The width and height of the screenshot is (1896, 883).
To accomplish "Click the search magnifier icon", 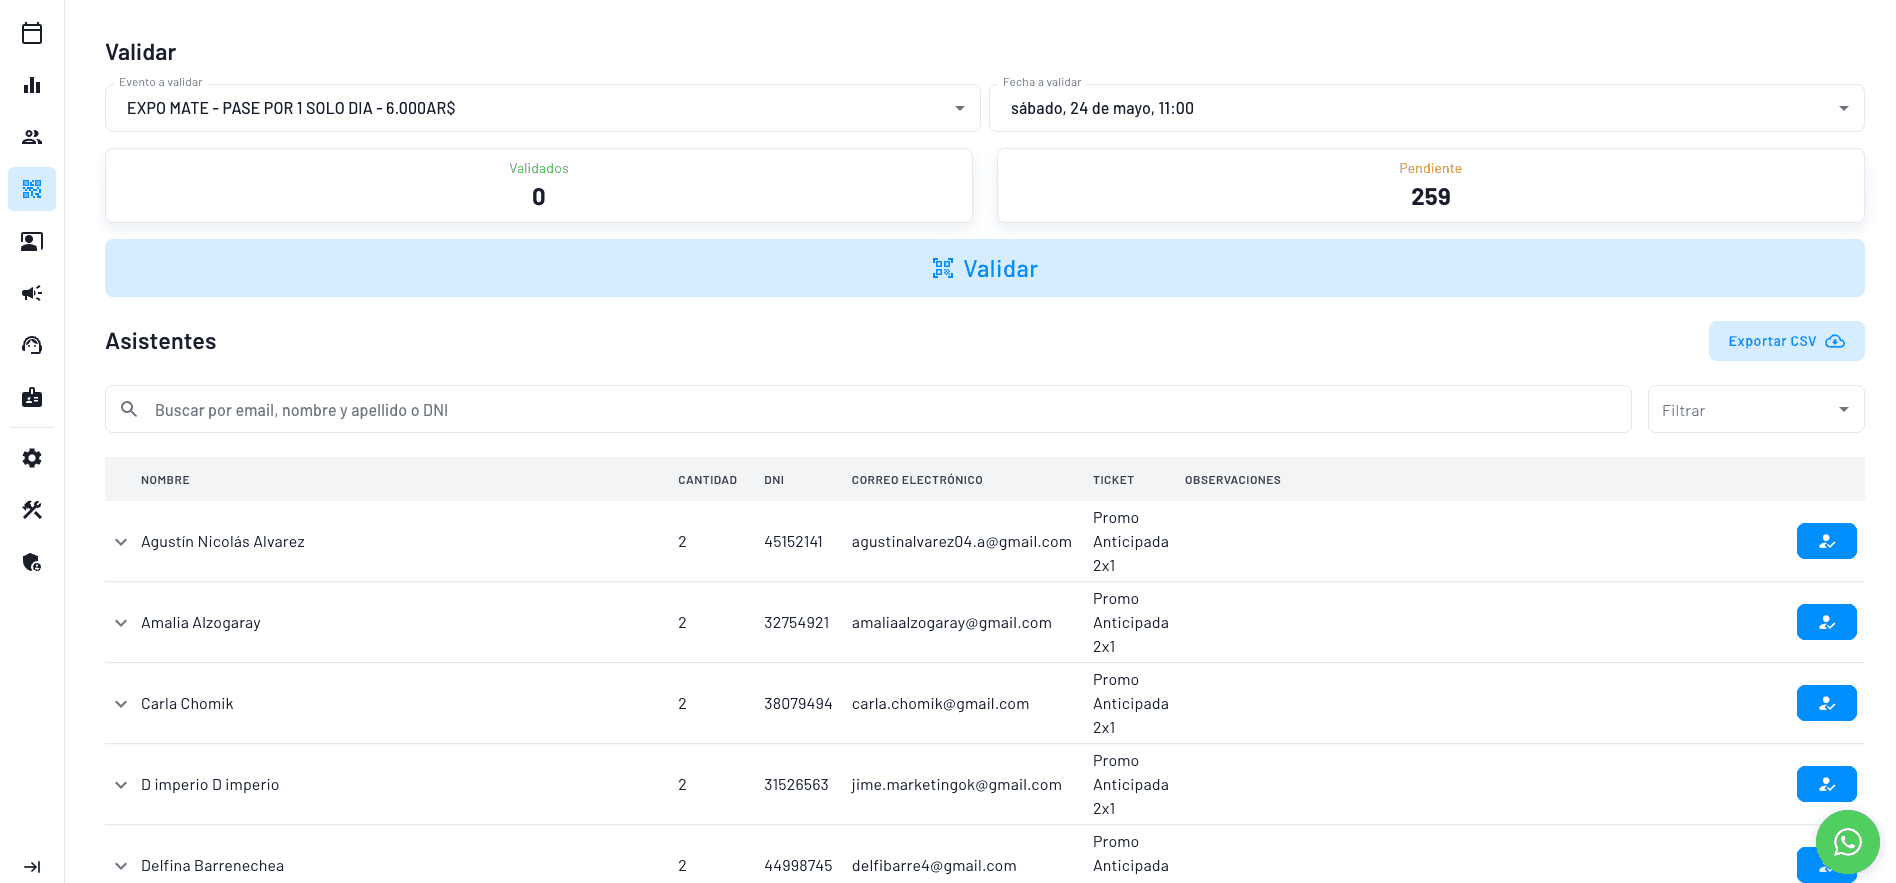I will [129, 409].
